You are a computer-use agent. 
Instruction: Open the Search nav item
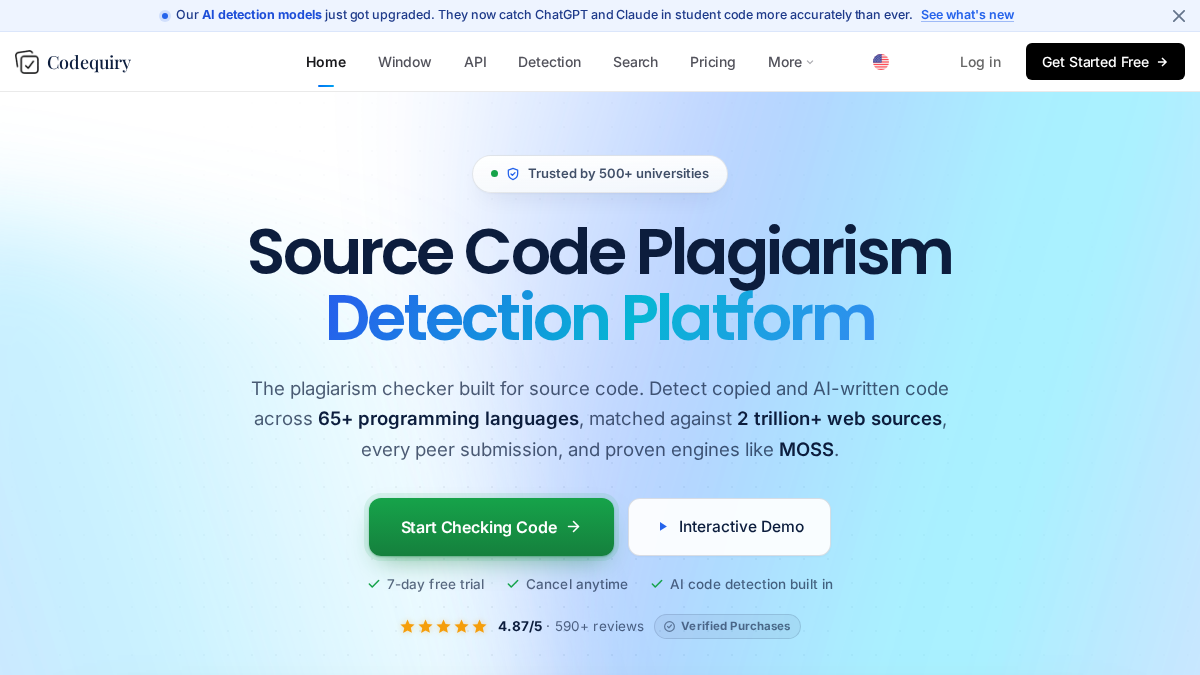(635, 62)
